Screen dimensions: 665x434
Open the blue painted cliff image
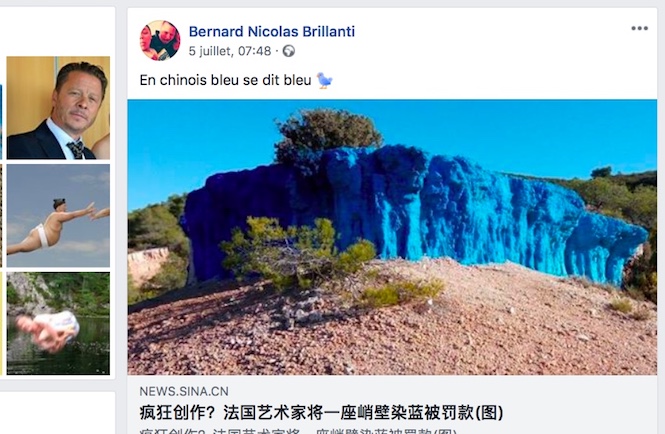point(392,237)
